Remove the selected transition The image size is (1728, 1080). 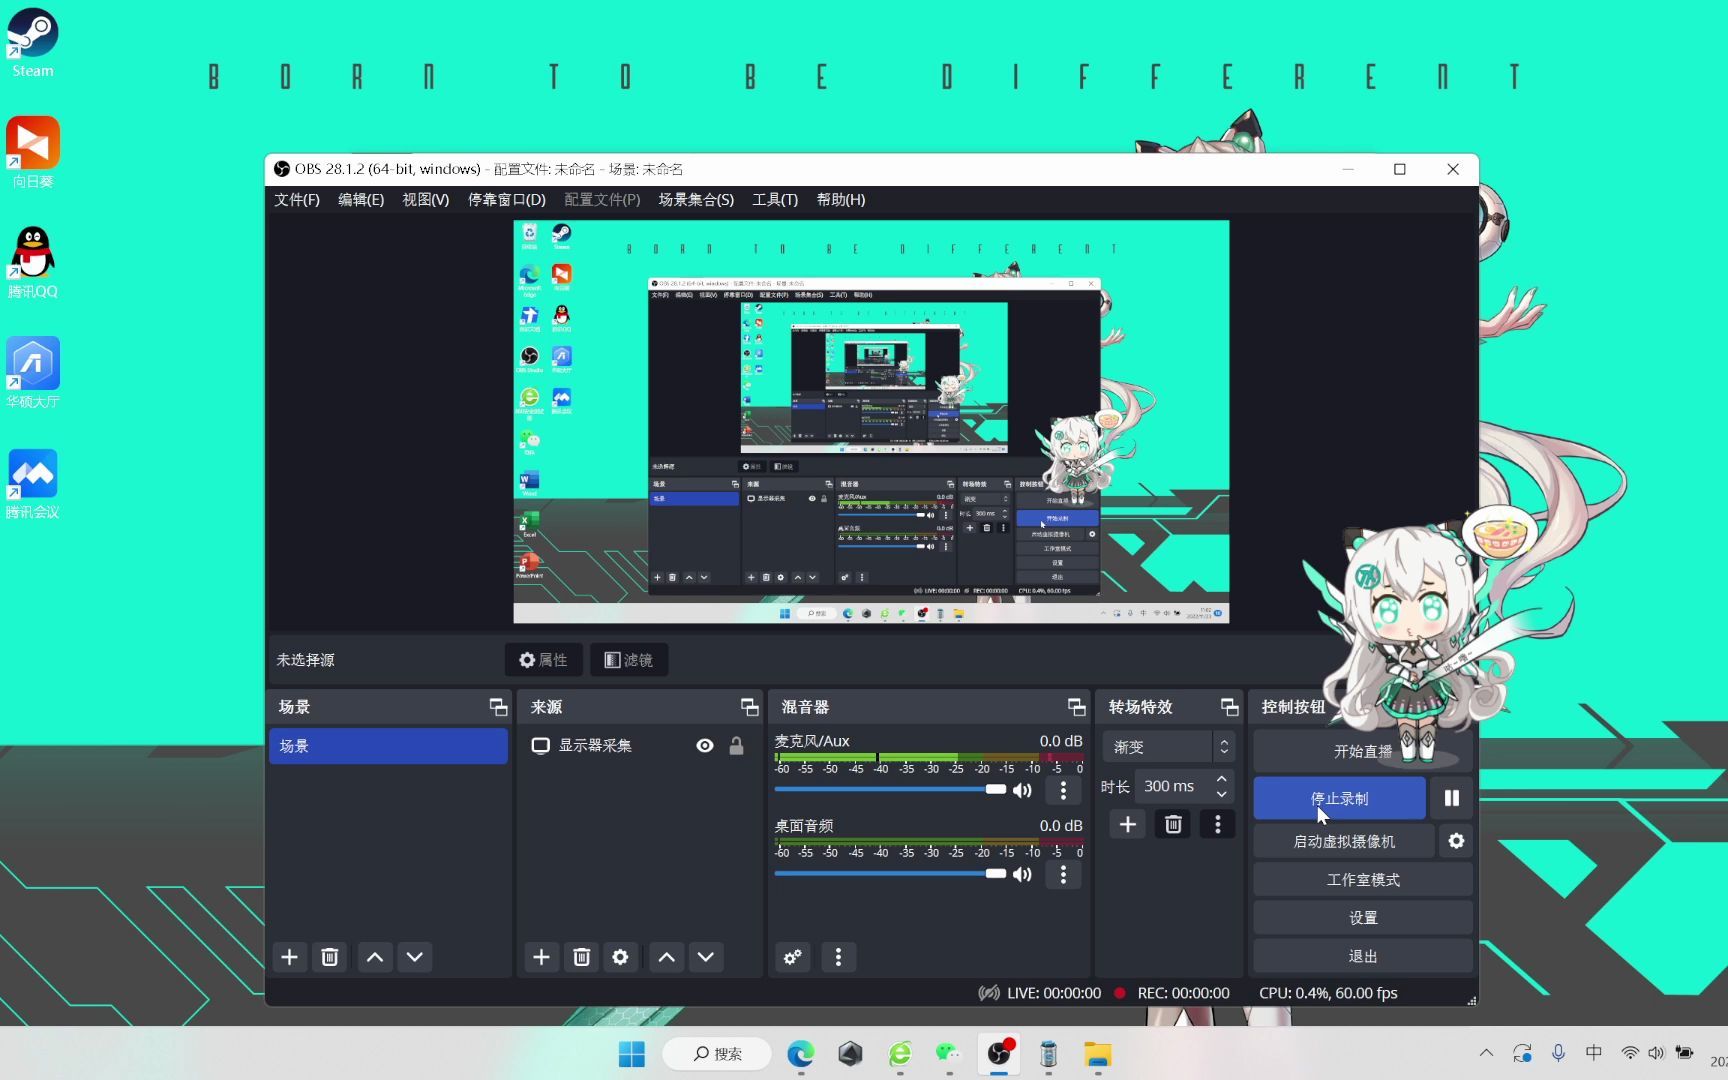click(1173, 824)
